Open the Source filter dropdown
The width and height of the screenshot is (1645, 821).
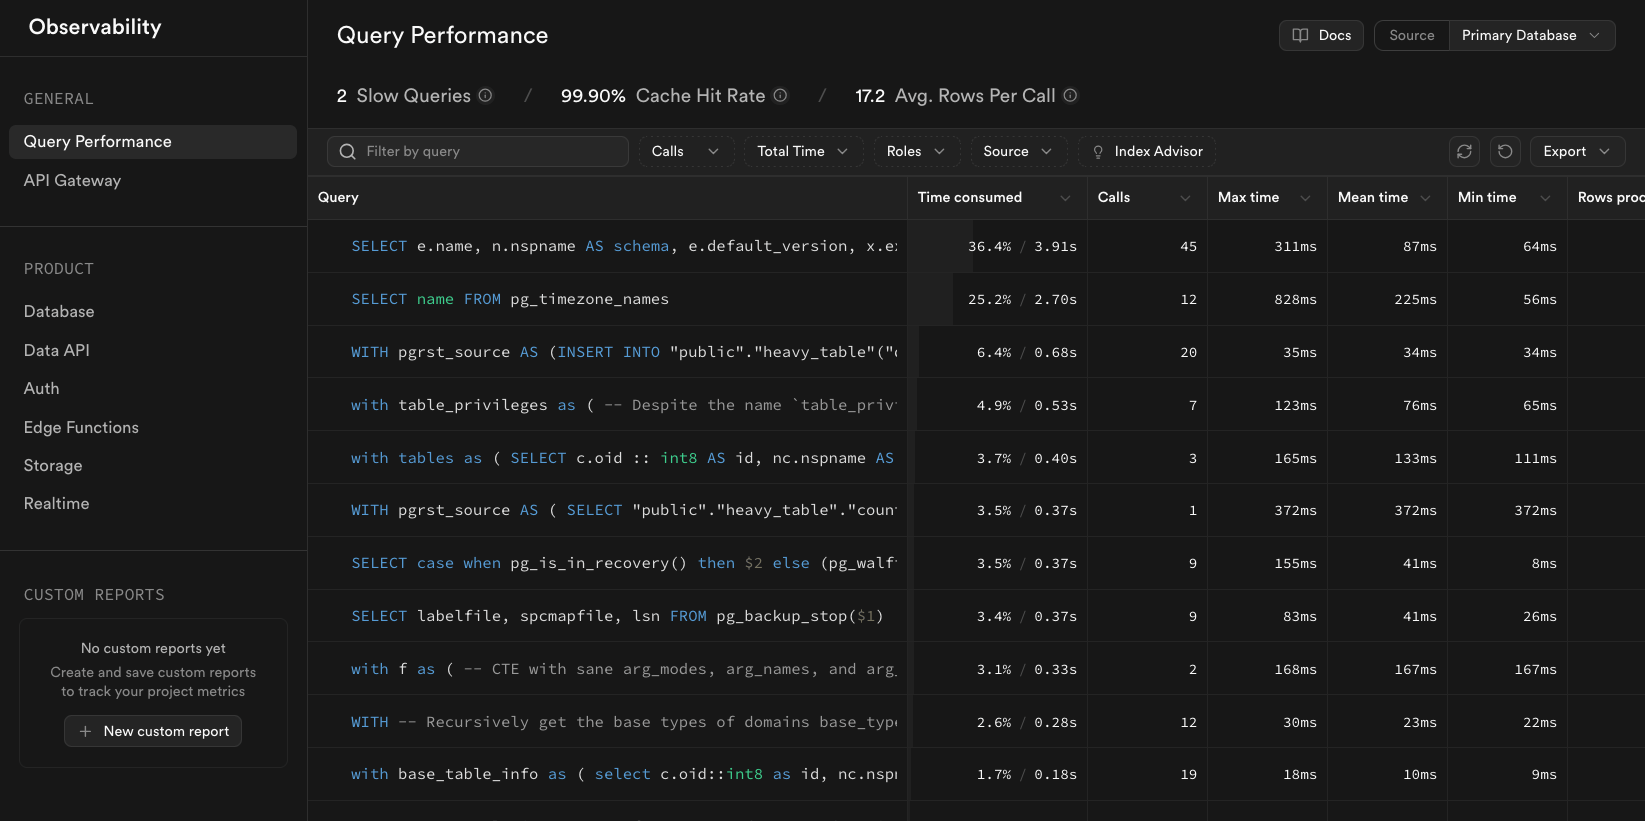[1017, 151]
